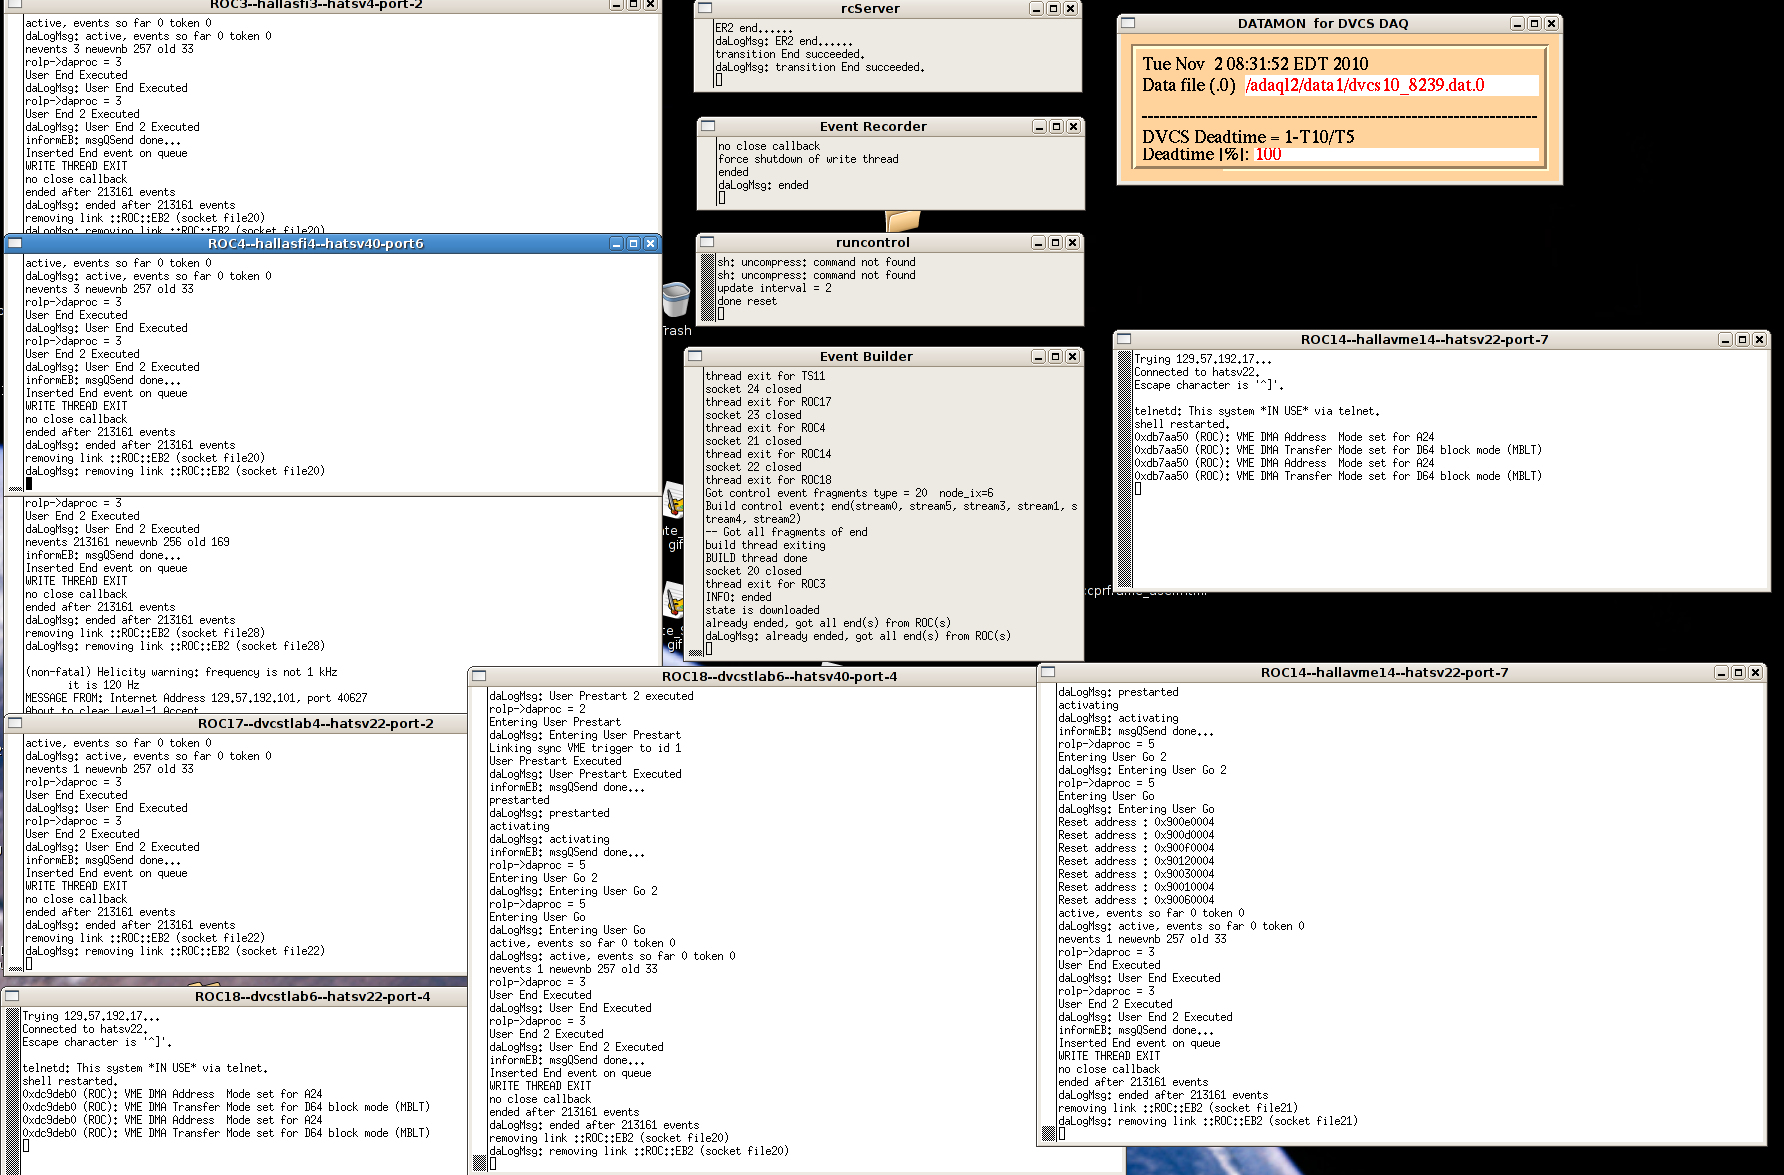Viewport: 1784px width, 1175px height.
Task: Close the rcServer window
Action: [x=1070, y=9]
